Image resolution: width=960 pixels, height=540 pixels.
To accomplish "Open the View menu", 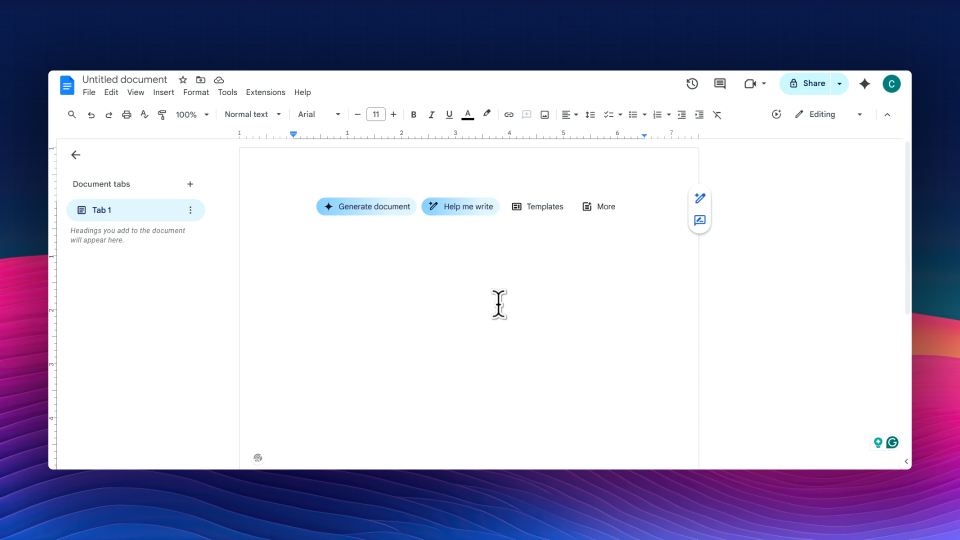I will [x=135, y=92].
